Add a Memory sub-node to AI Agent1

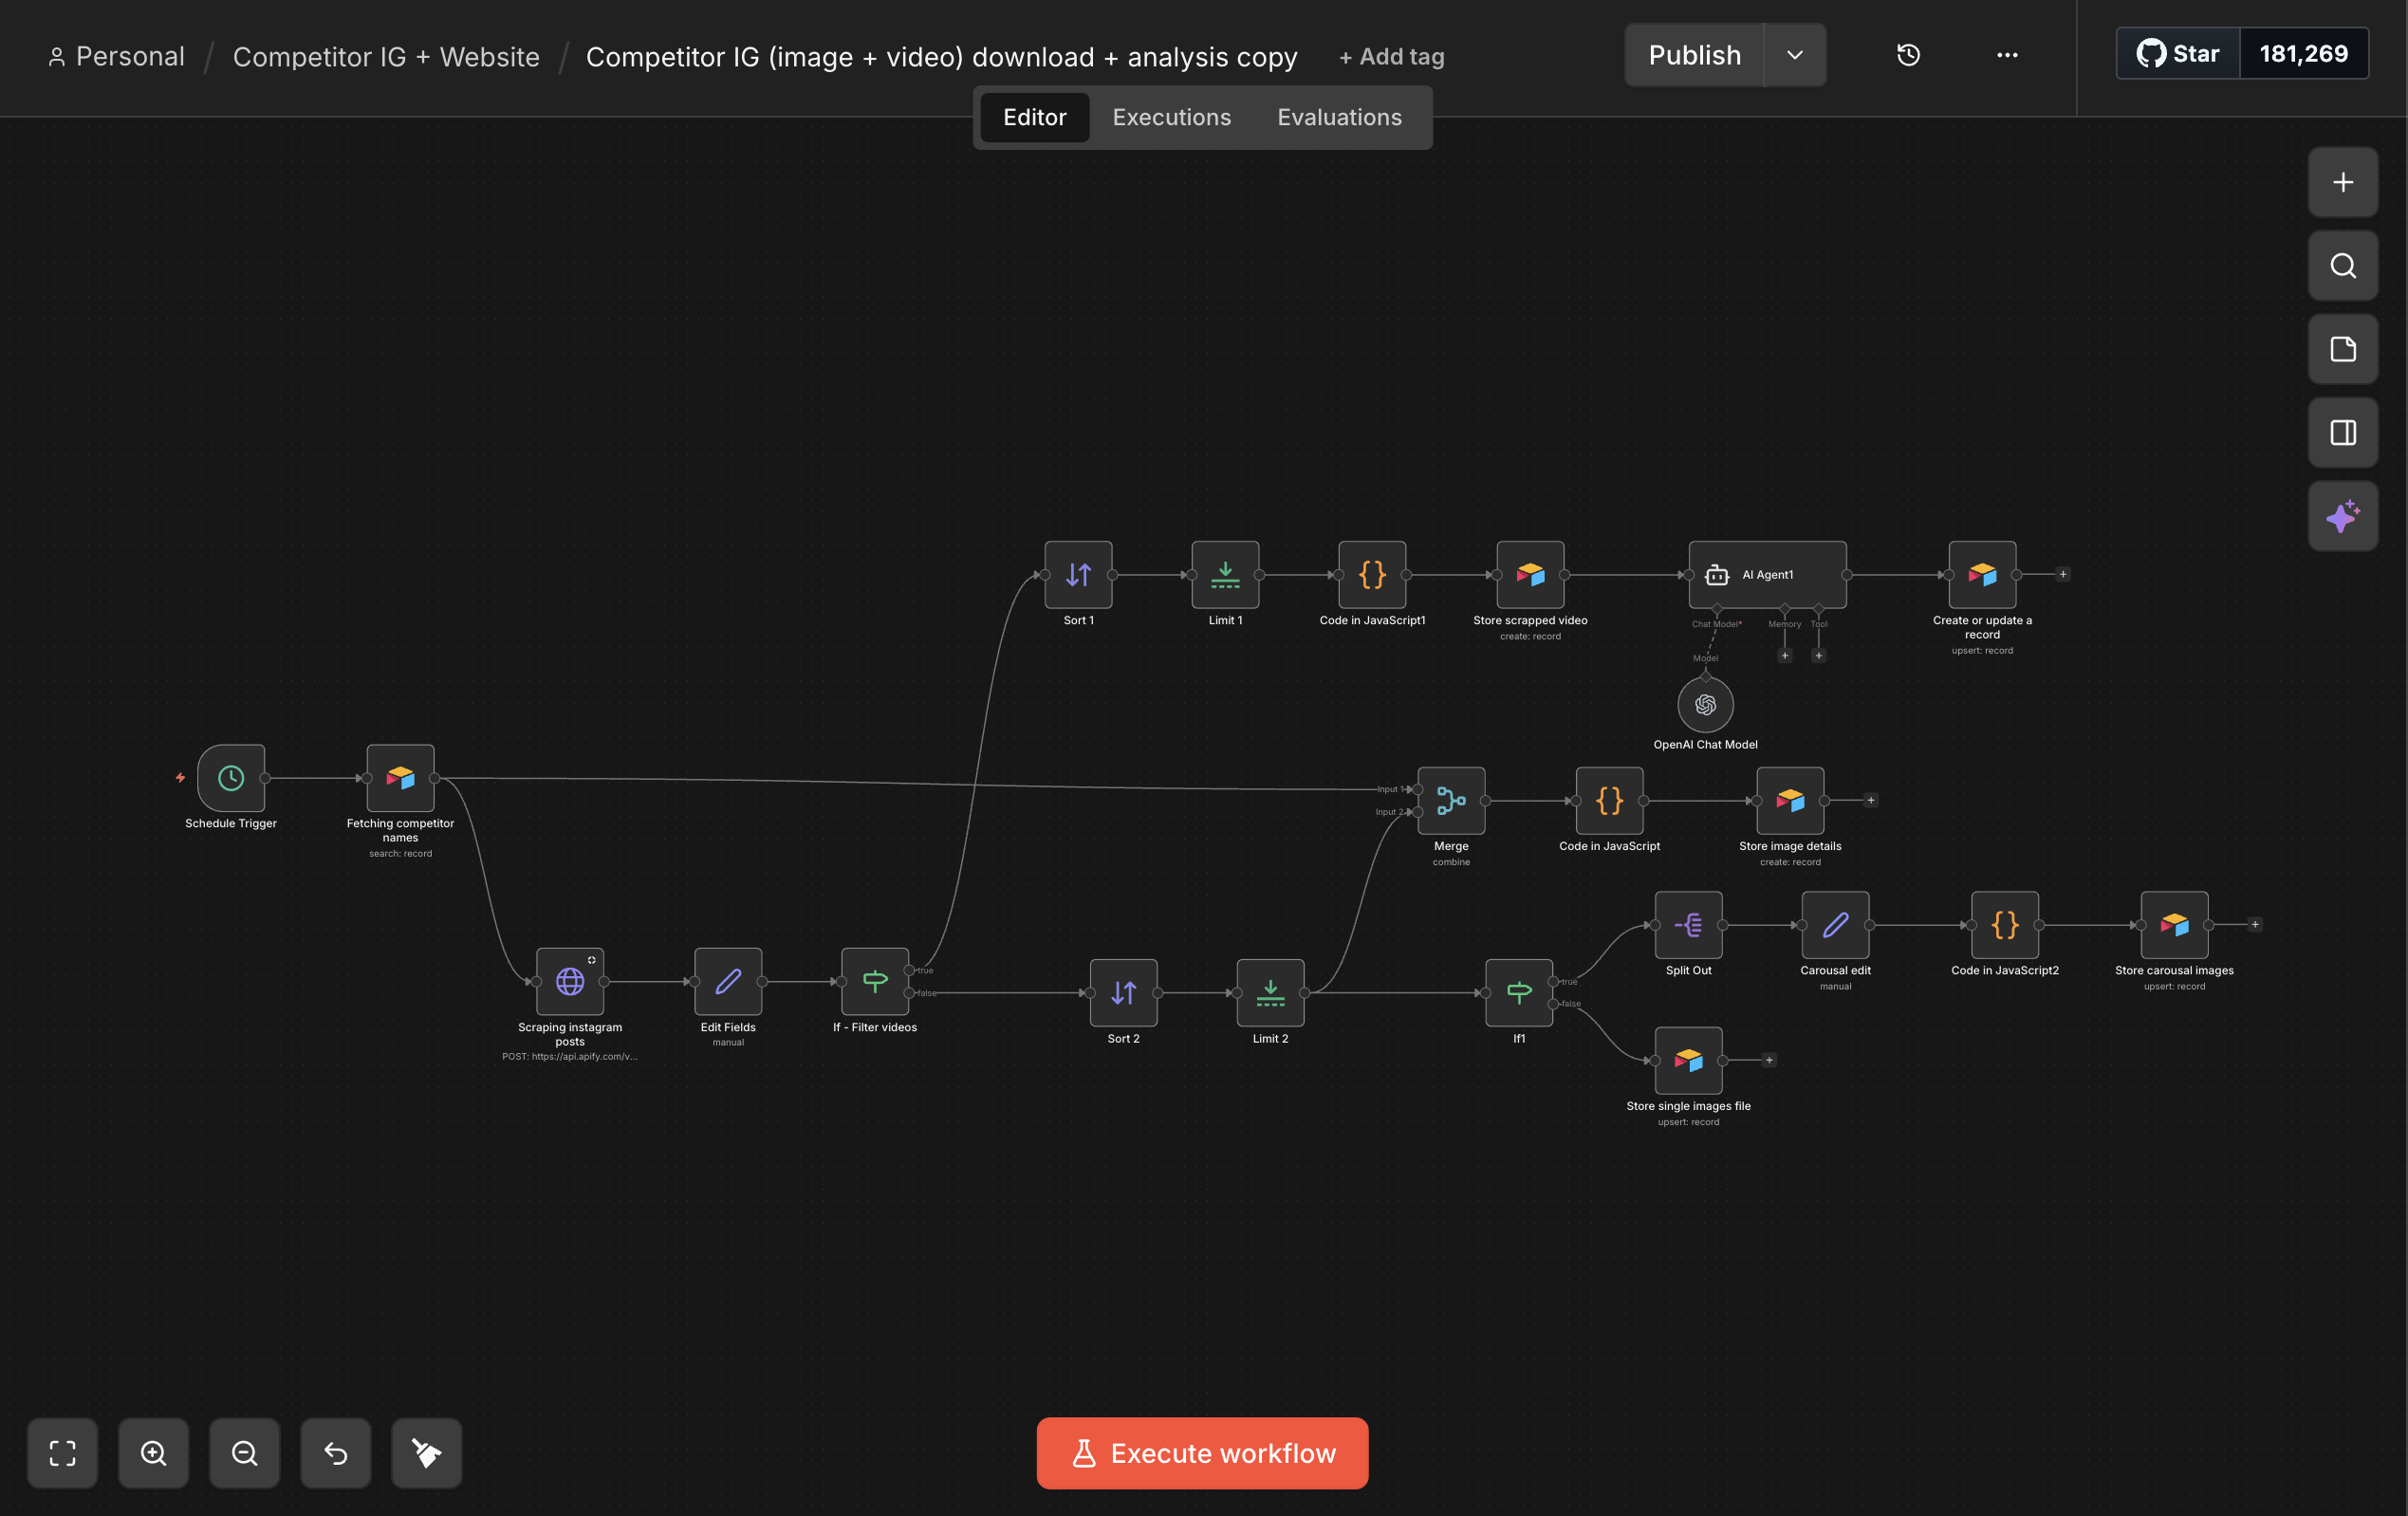[x=1785, y=656]
